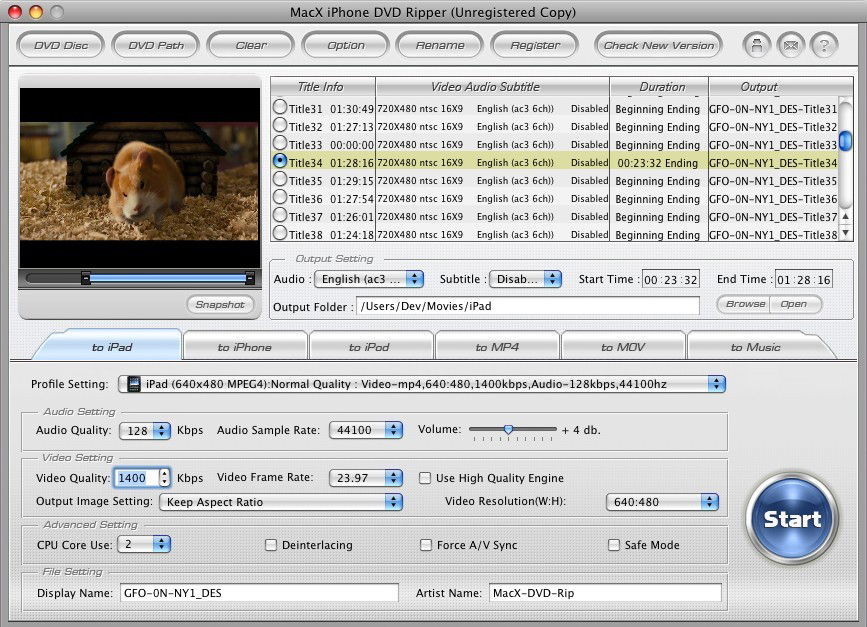Enable the Deinterlacing checkbox

pyautogui.click(x=271, y=545)
